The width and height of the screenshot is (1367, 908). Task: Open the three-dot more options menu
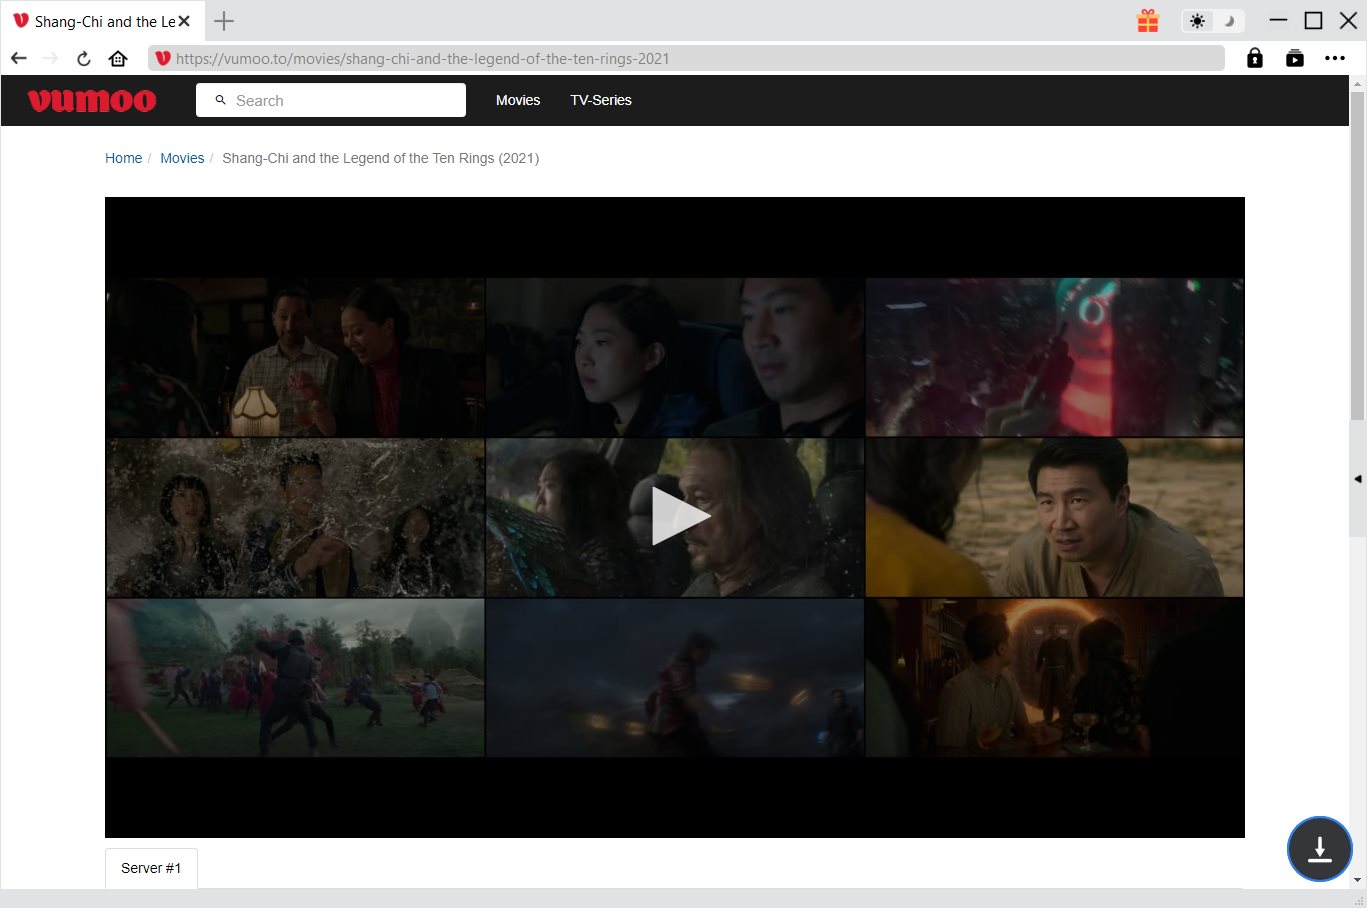(x=1334, y=59)
